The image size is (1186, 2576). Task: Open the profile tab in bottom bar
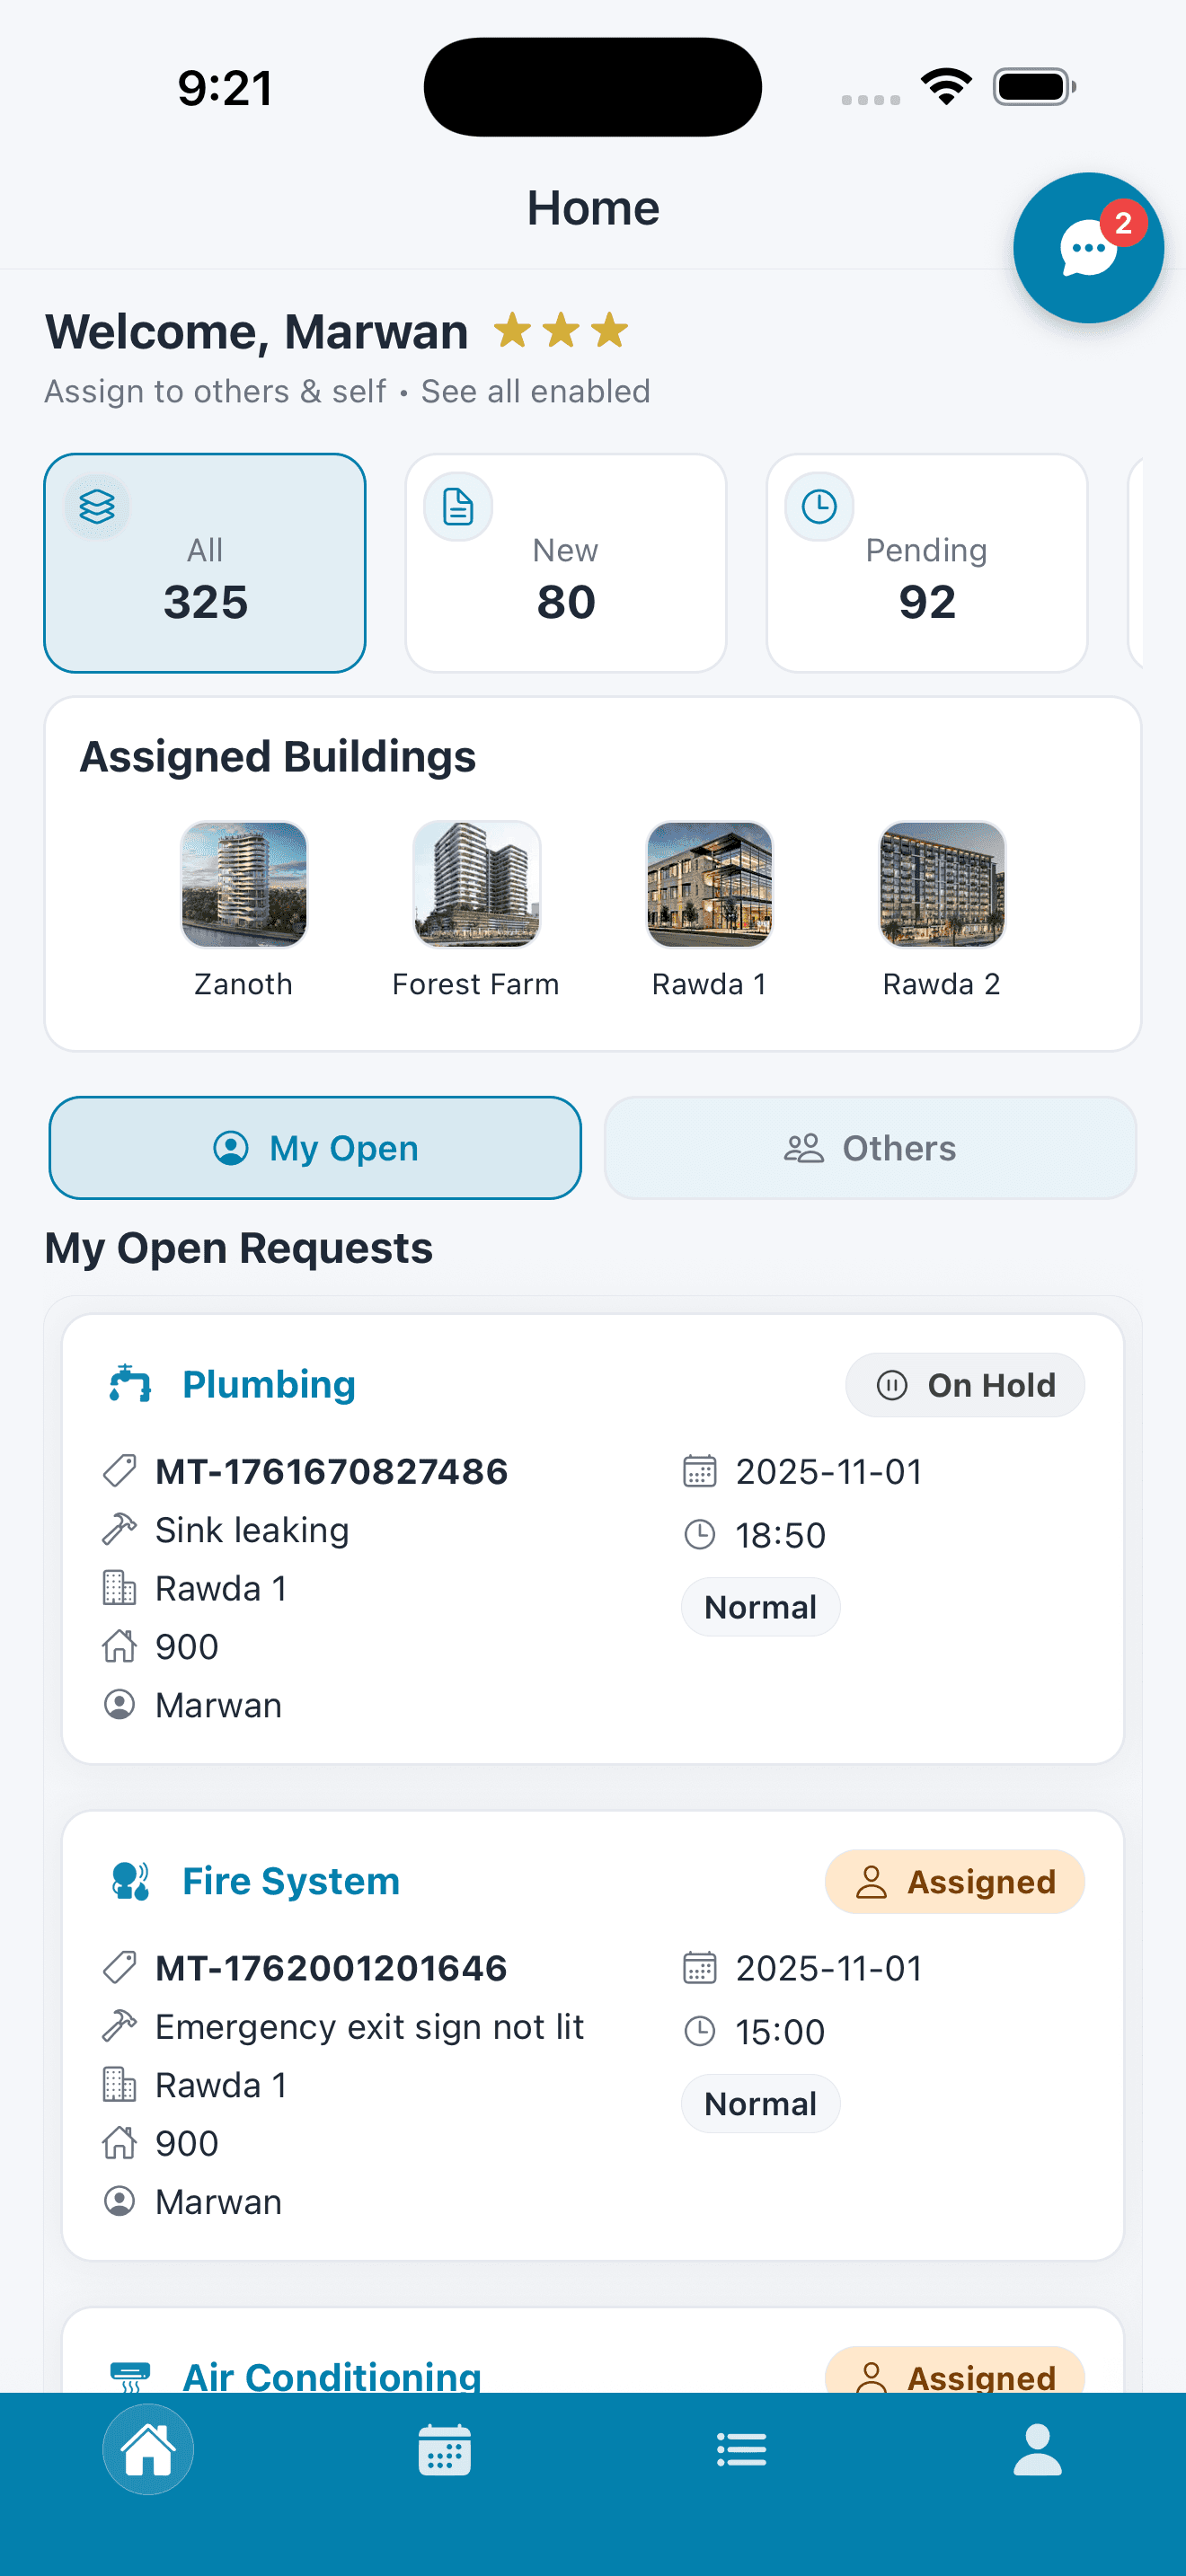(1038, 2450)
